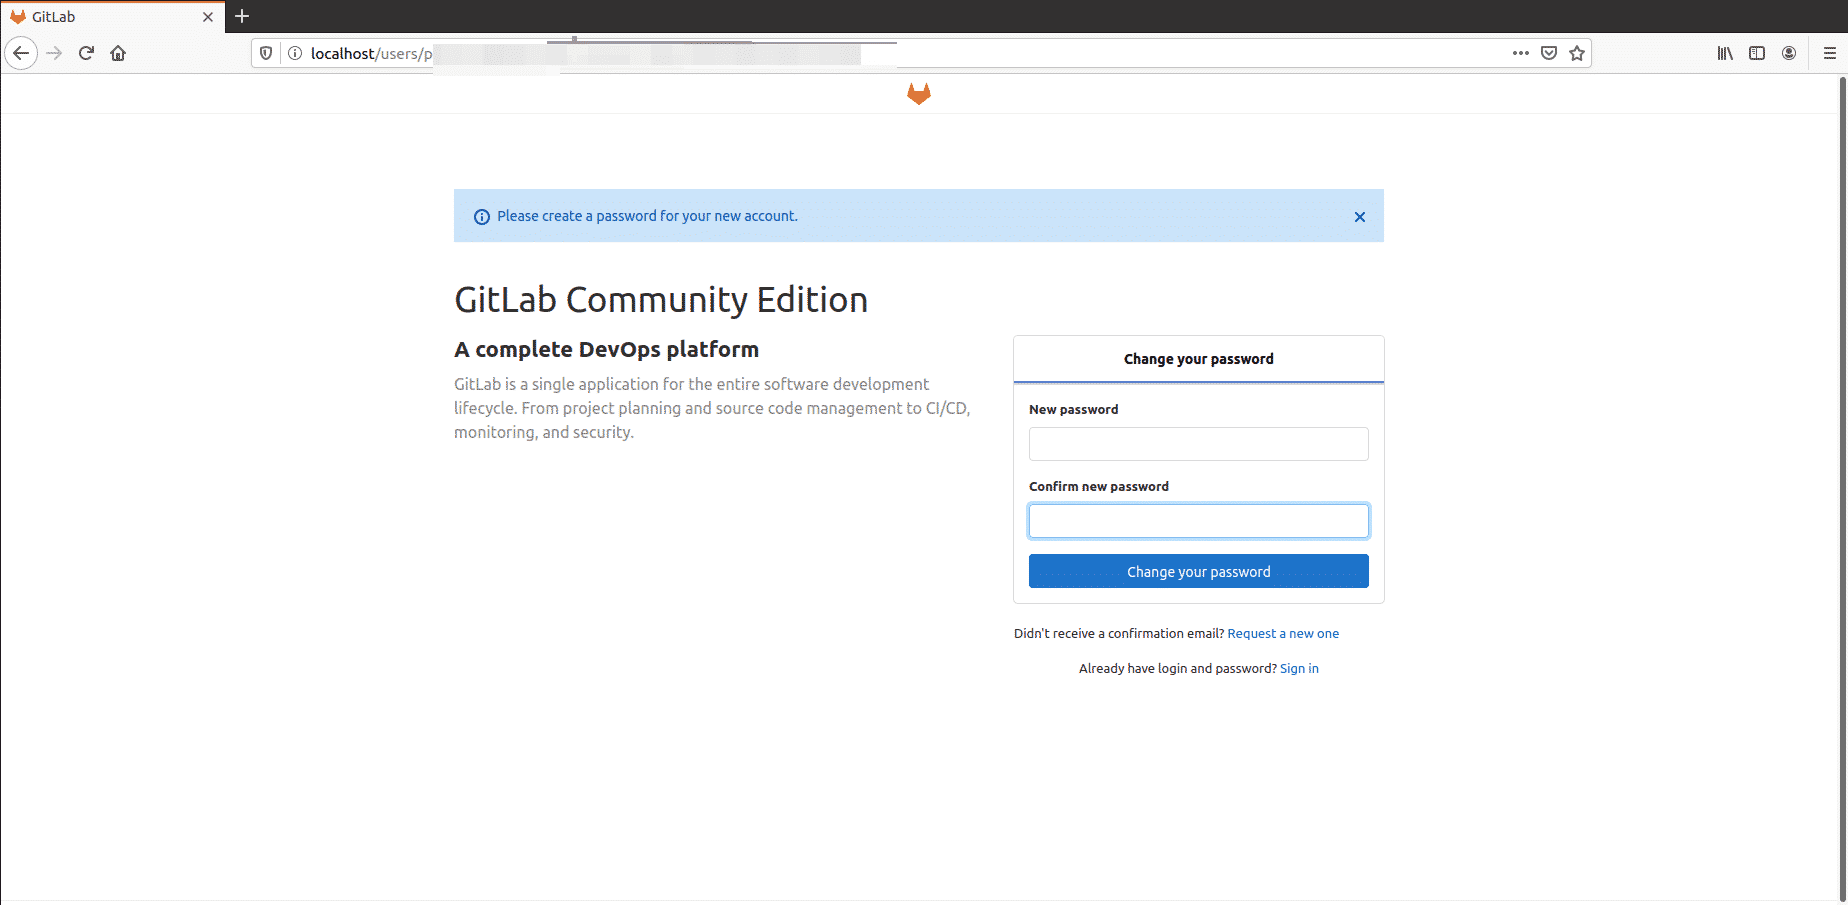Image resolution: width=1848 pixels, height=905 pixels.
Task: Open the Firefox account menu
Action: click(x=1789, y=53)
